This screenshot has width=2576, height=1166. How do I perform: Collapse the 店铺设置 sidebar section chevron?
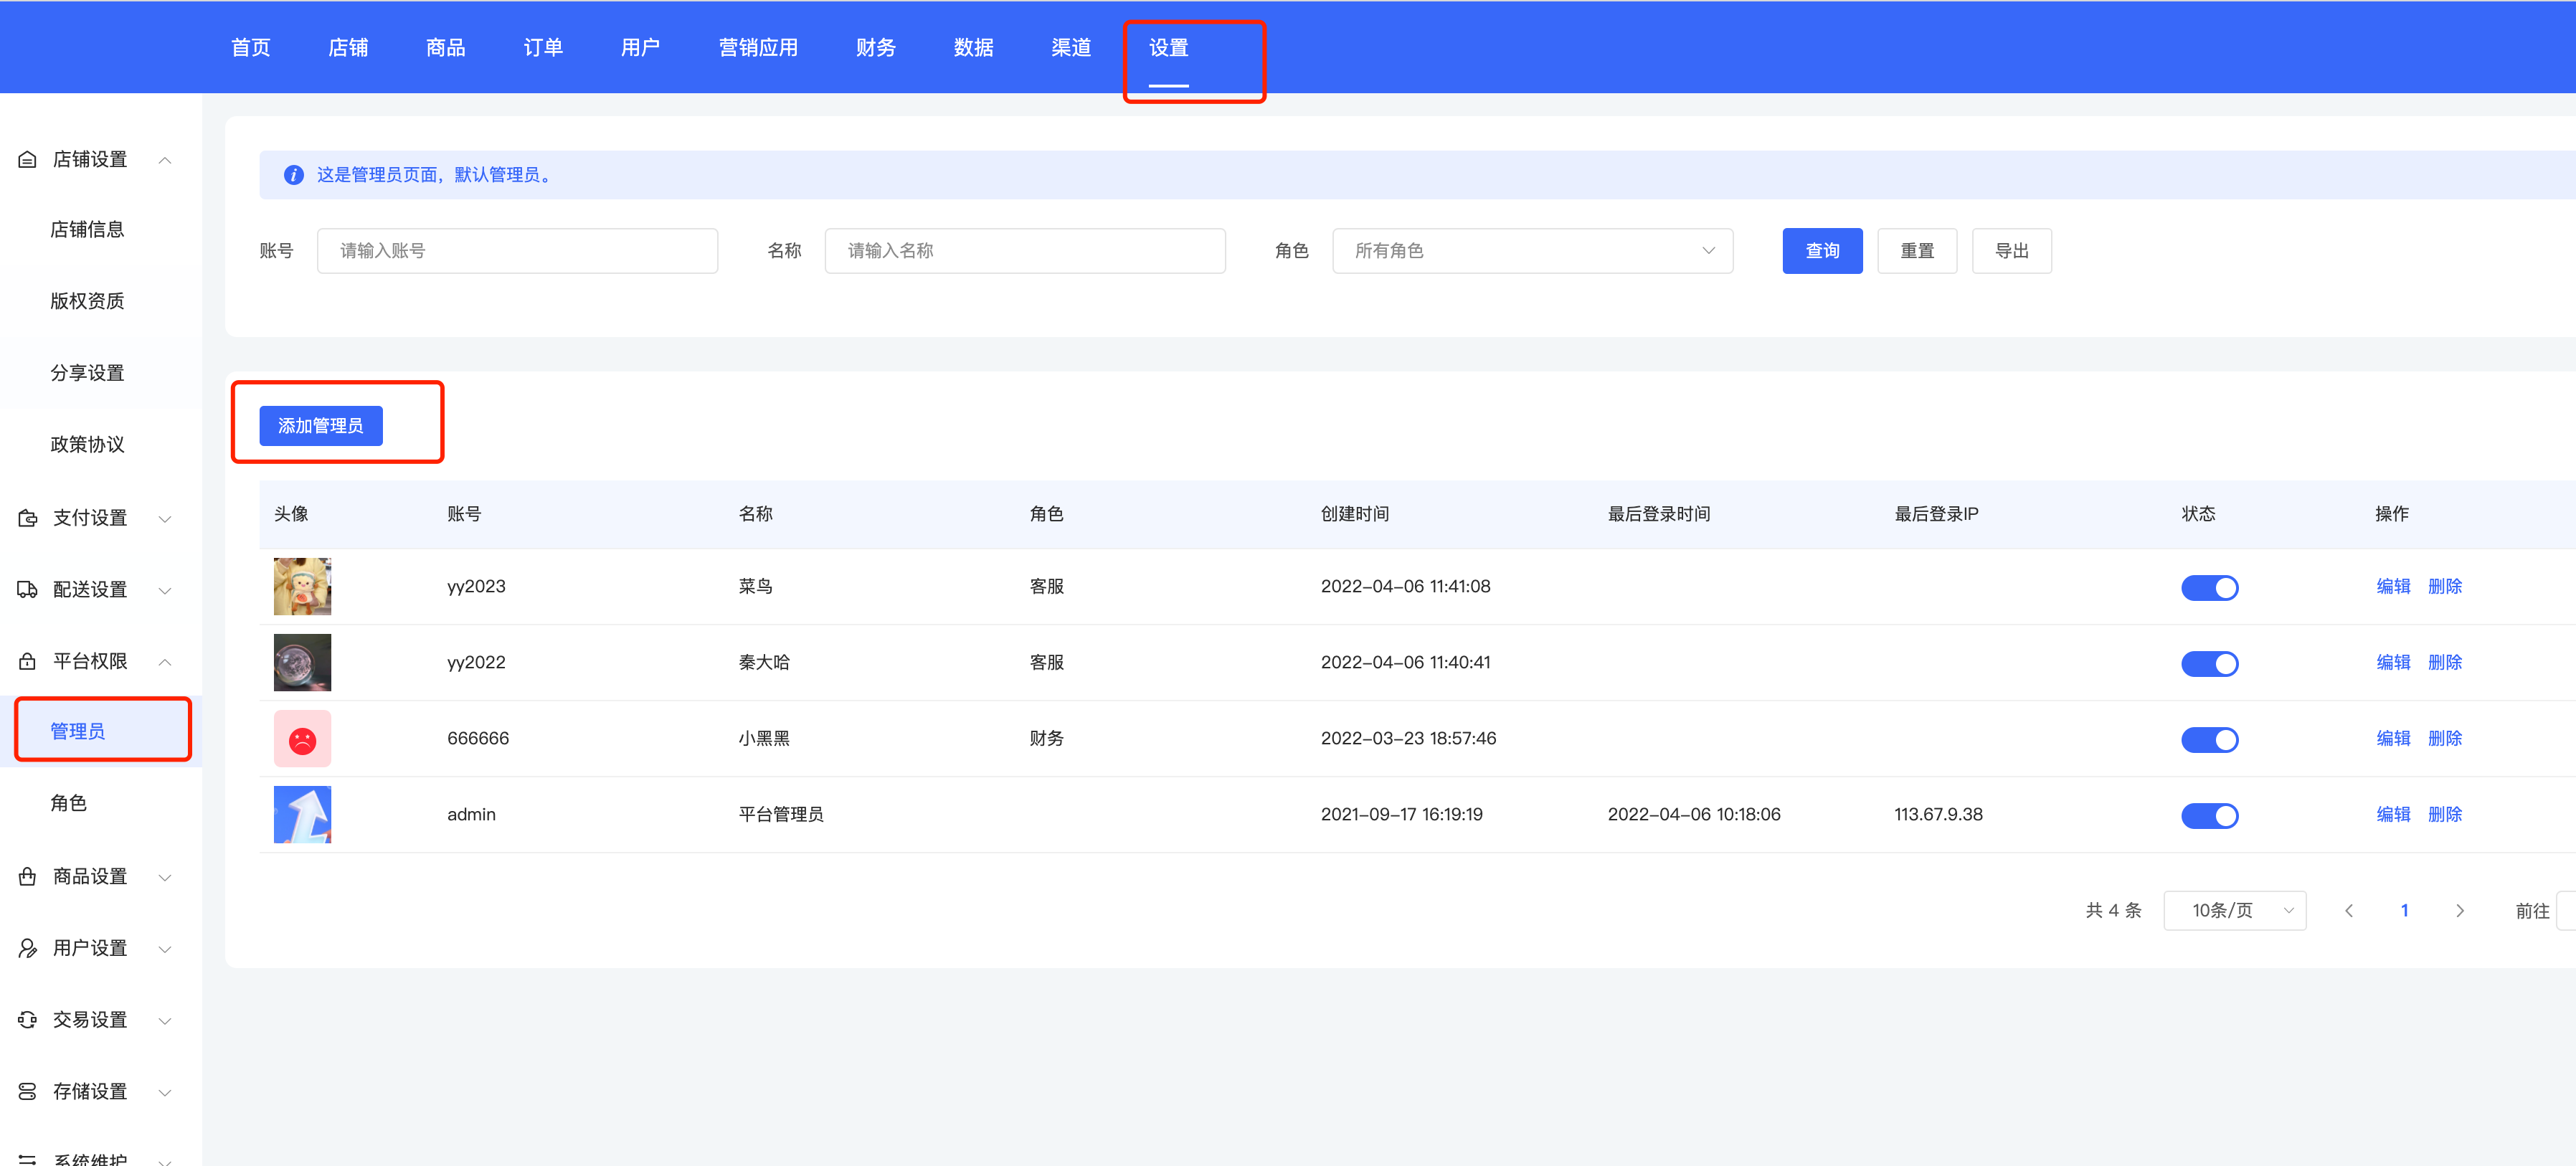pyautogui.click(x=165, y=160)
